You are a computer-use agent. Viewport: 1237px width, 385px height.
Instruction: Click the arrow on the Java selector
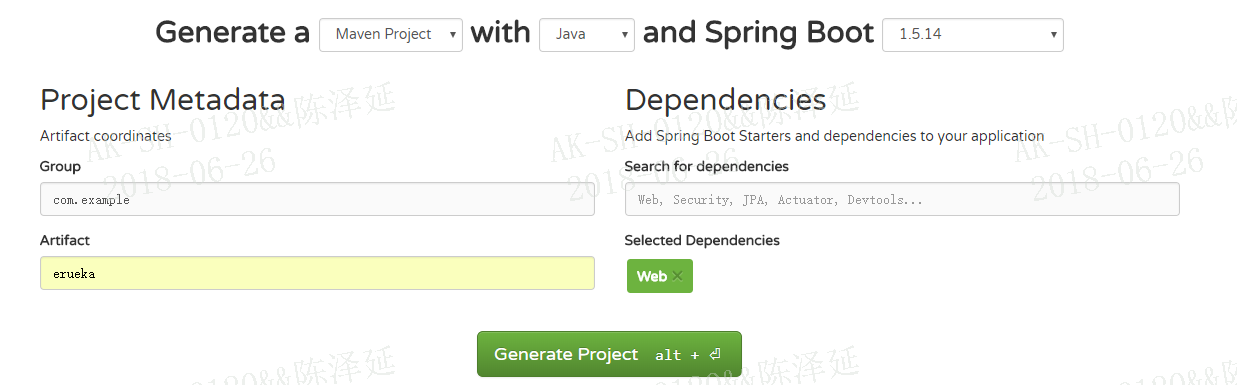coord(624,35)
